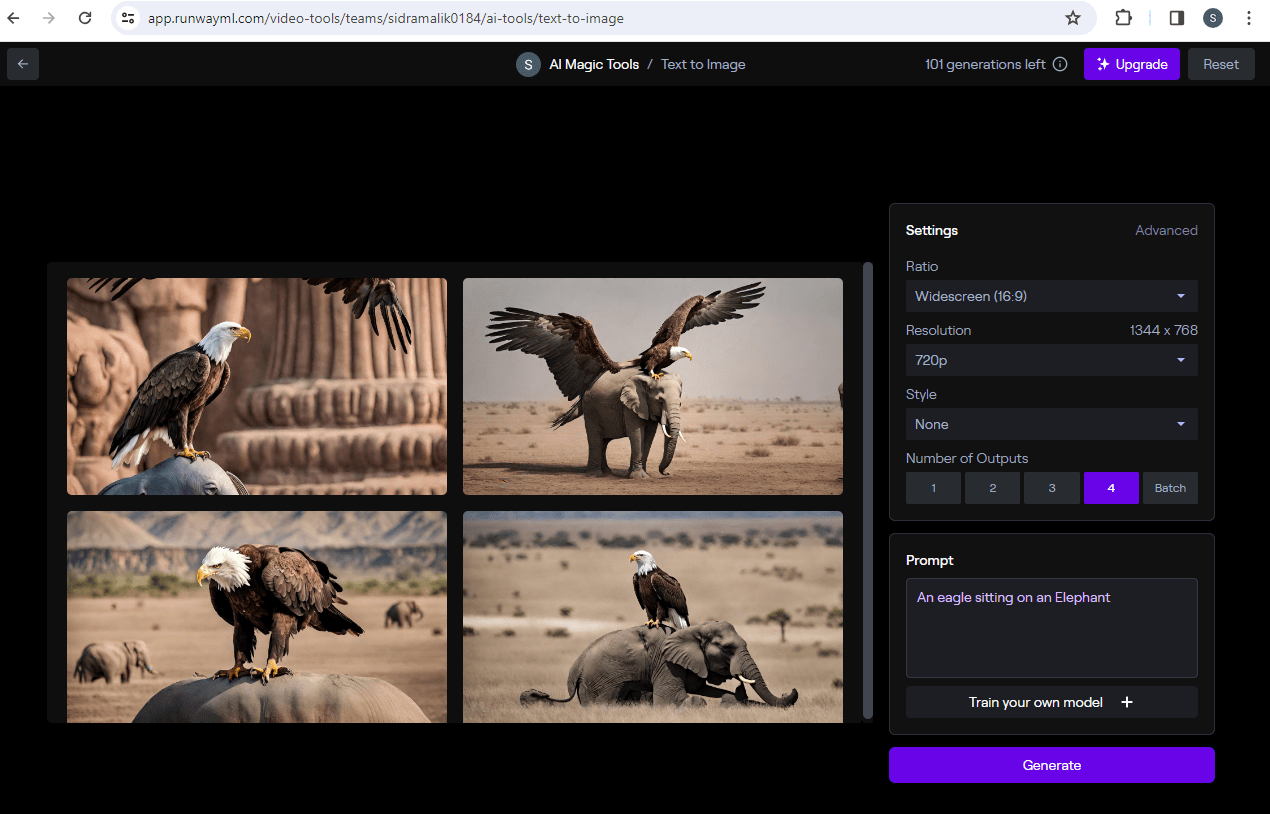The width and height of the screenshot is (1270, 814).
Task: Click the plus icon beside Train your own model
Action: click(1127, 702)
